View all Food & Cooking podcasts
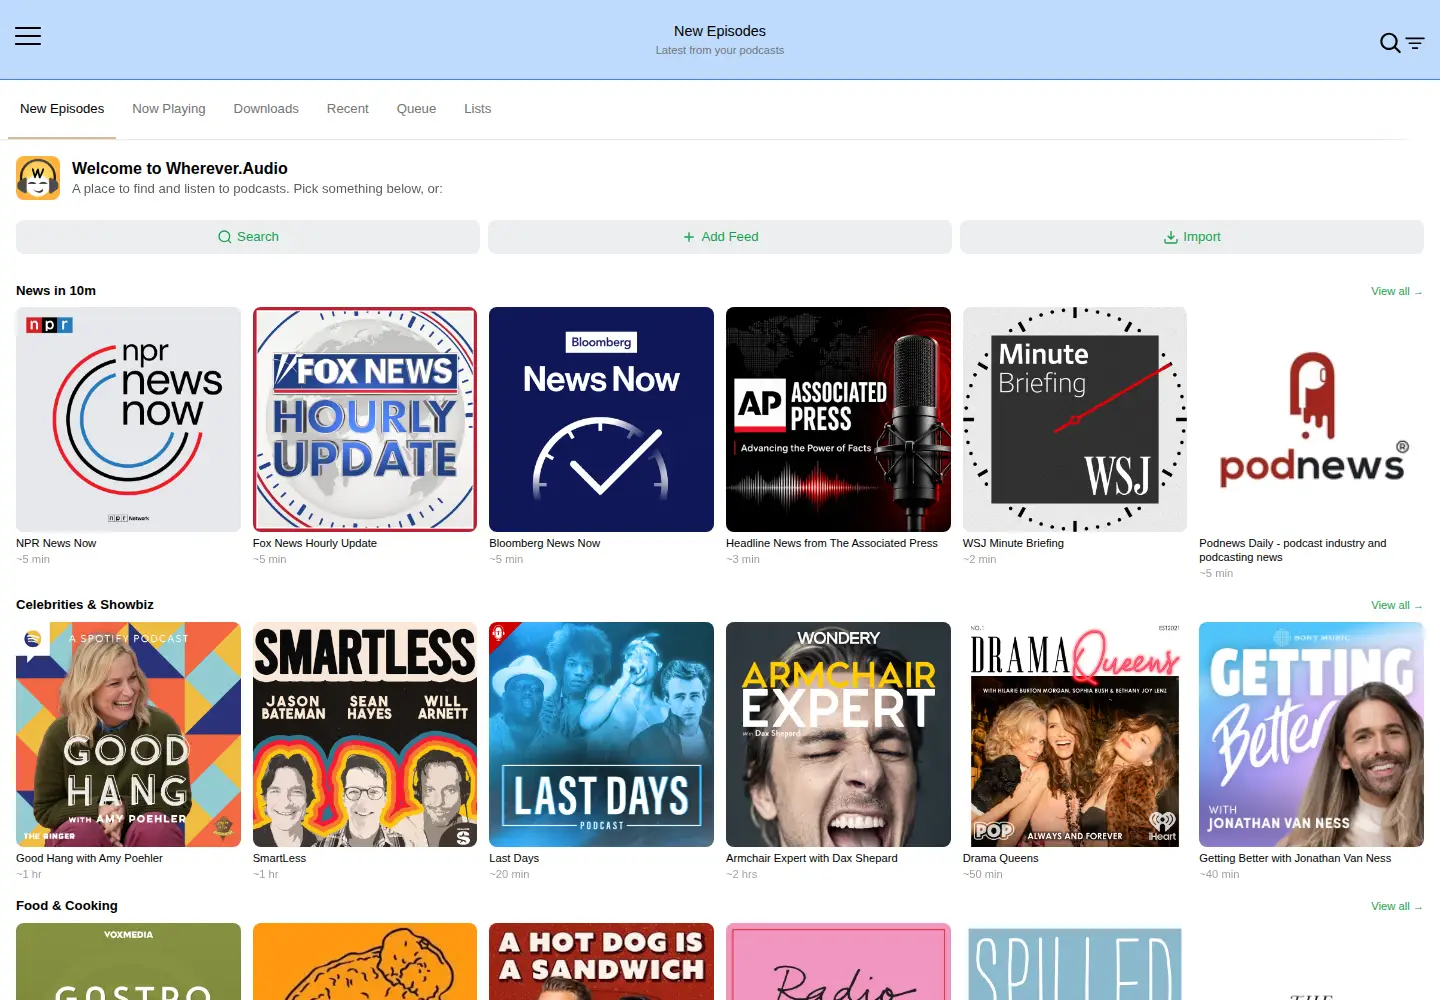This screenshot has height=1000, width=1440. (1396, 906)
